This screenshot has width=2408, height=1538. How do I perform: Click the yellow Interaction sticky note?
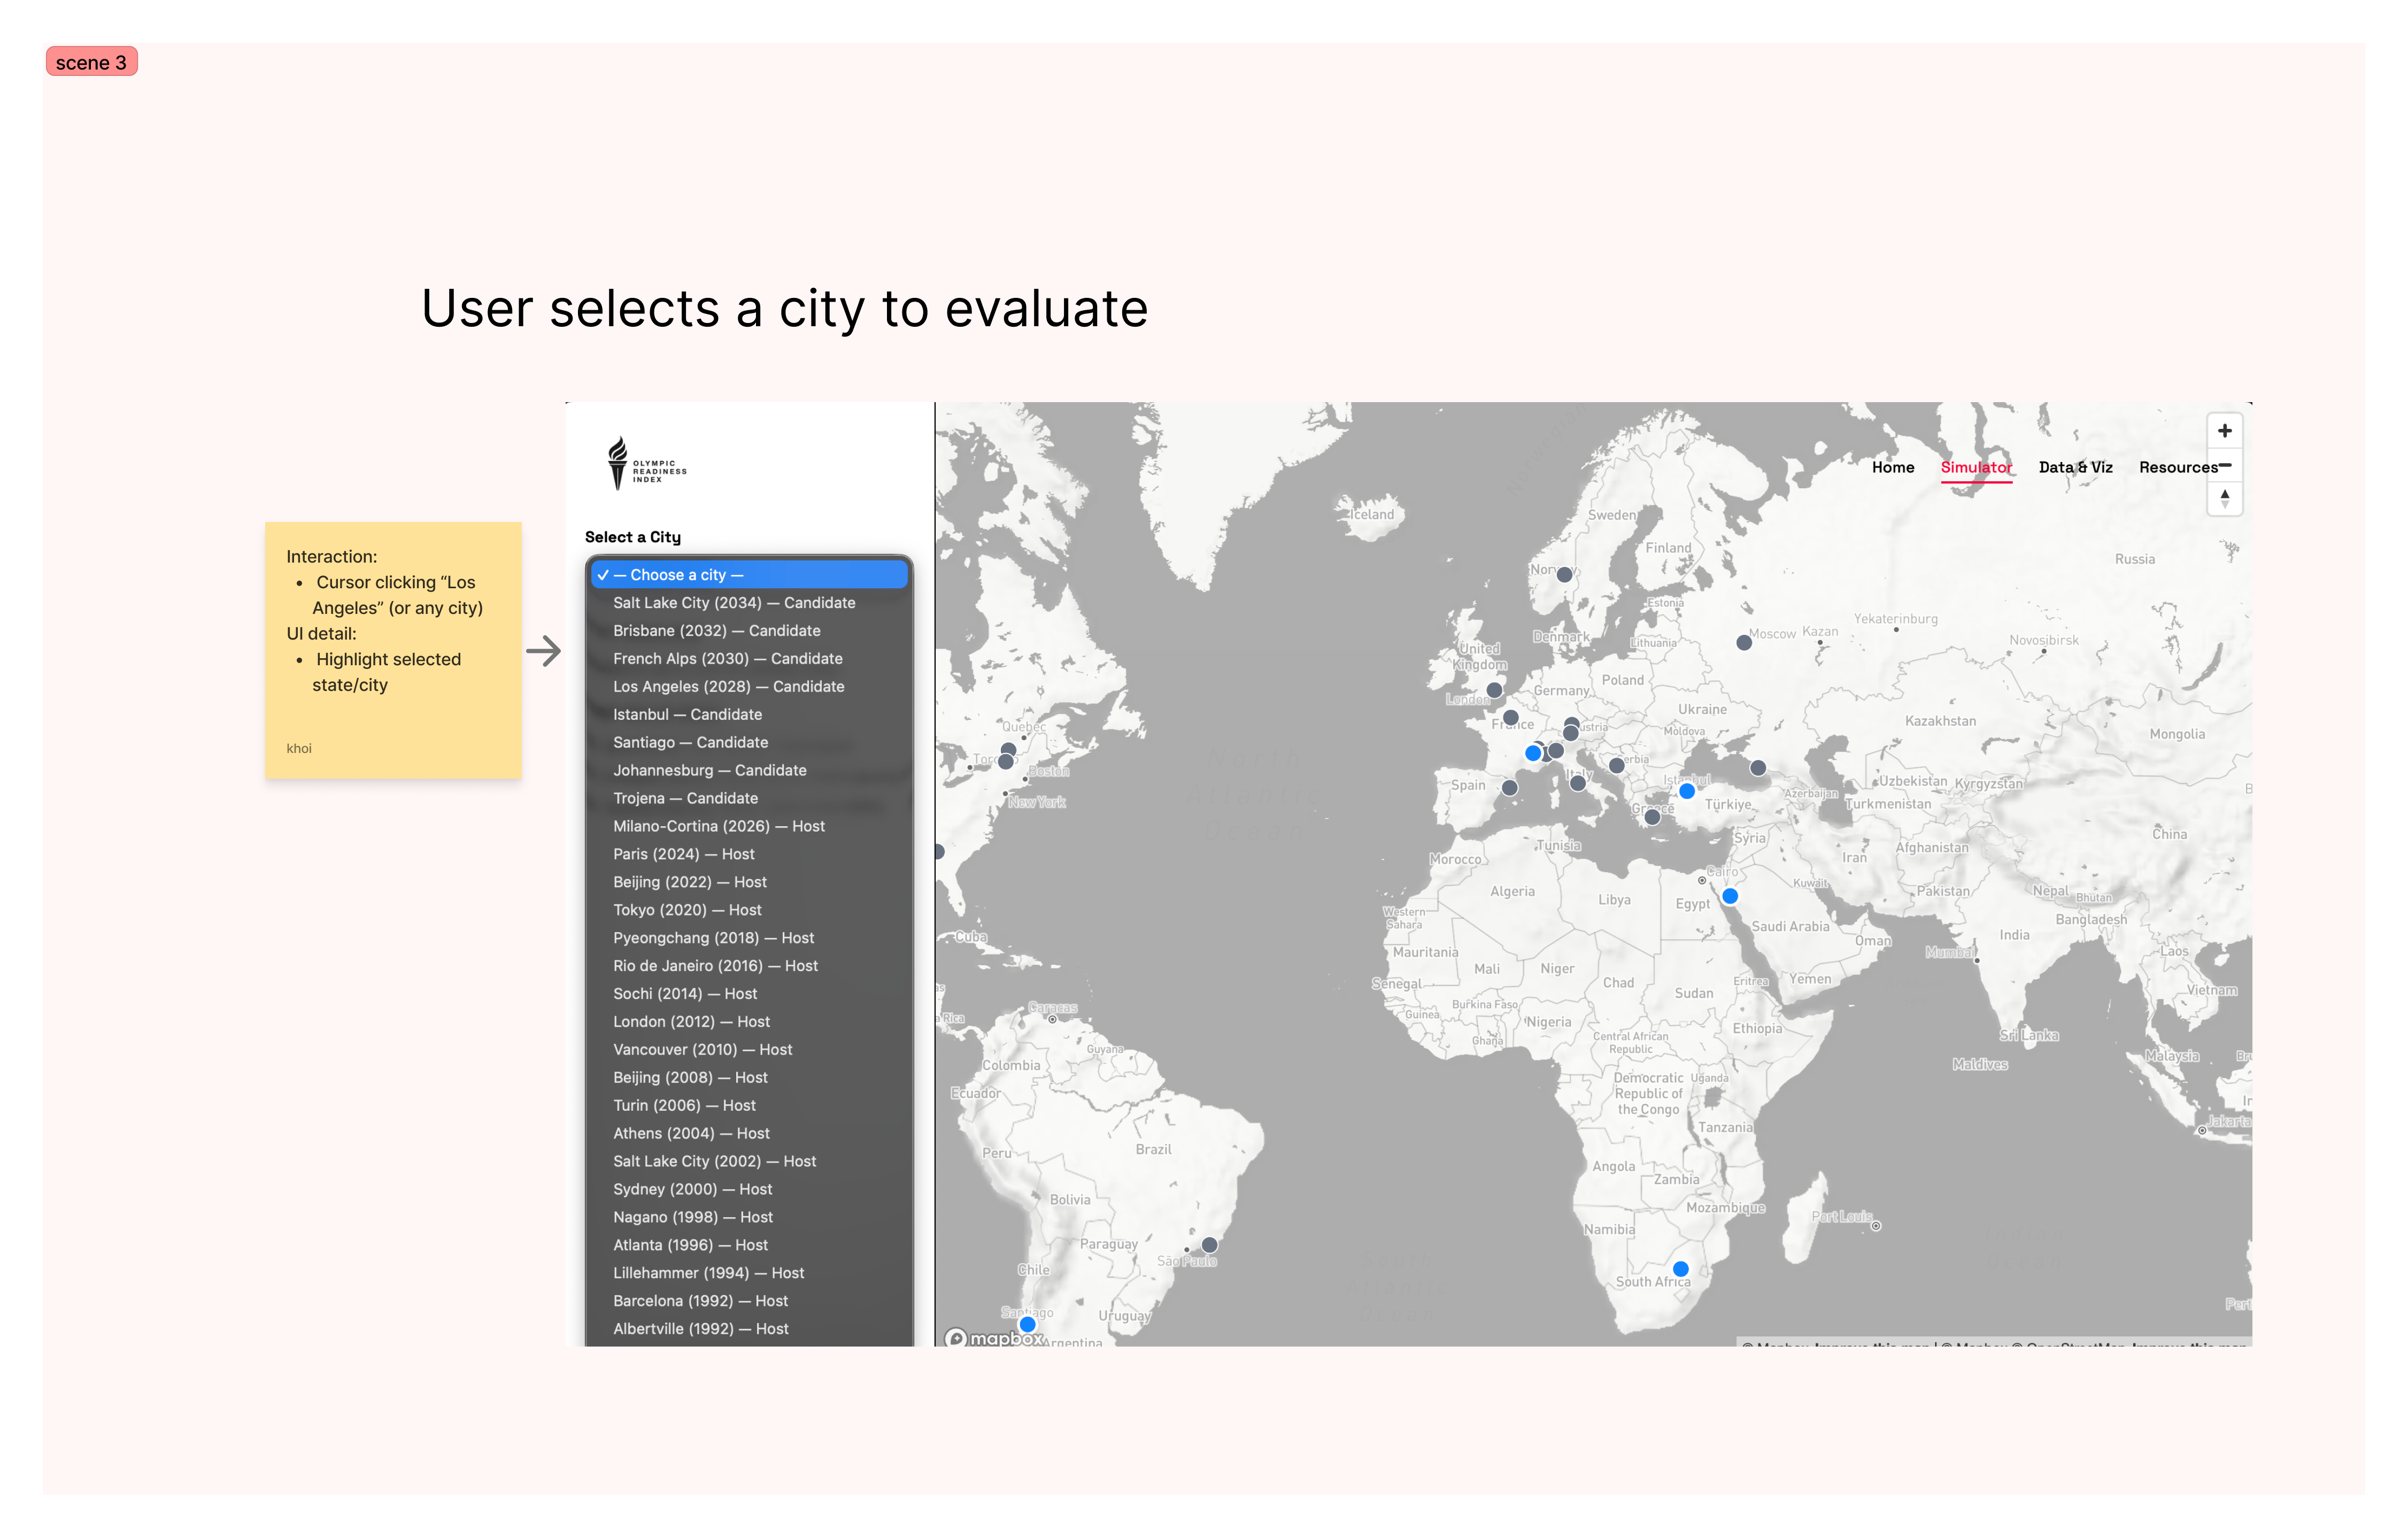point(393,650)
